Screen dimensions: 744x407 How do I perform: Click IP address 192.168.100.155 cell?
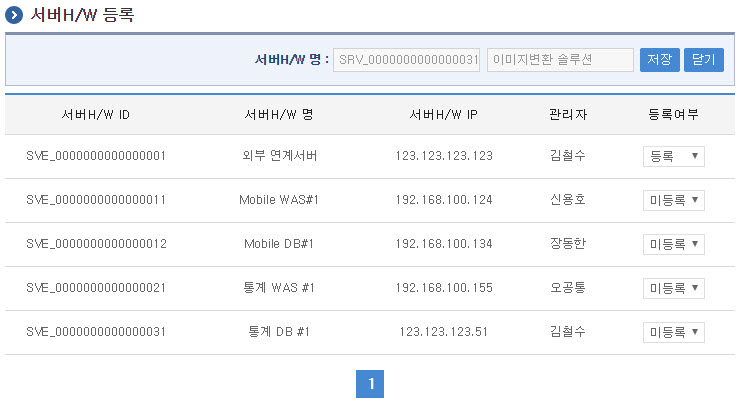tap(444, 288)
